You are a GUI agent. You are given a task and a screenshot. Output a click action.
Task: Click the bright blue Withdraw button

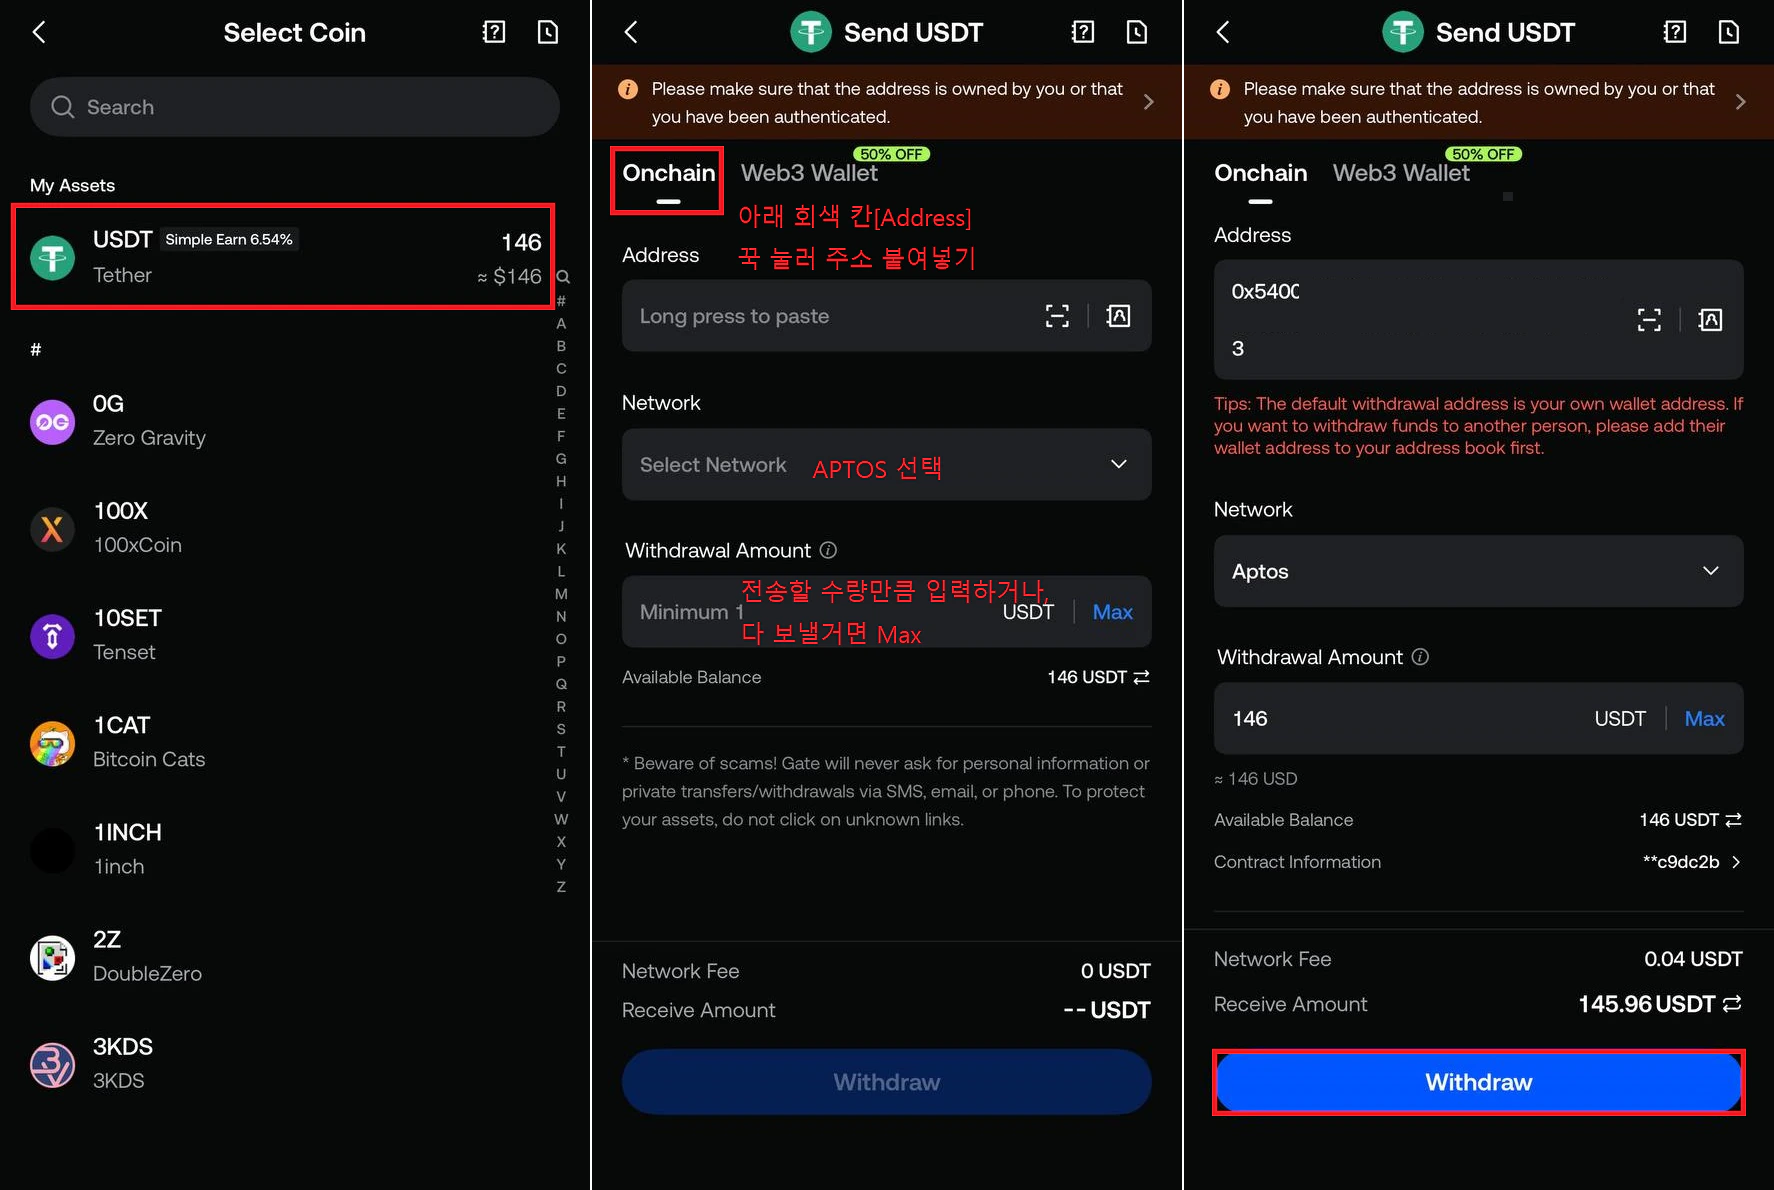(1478, 1082)
